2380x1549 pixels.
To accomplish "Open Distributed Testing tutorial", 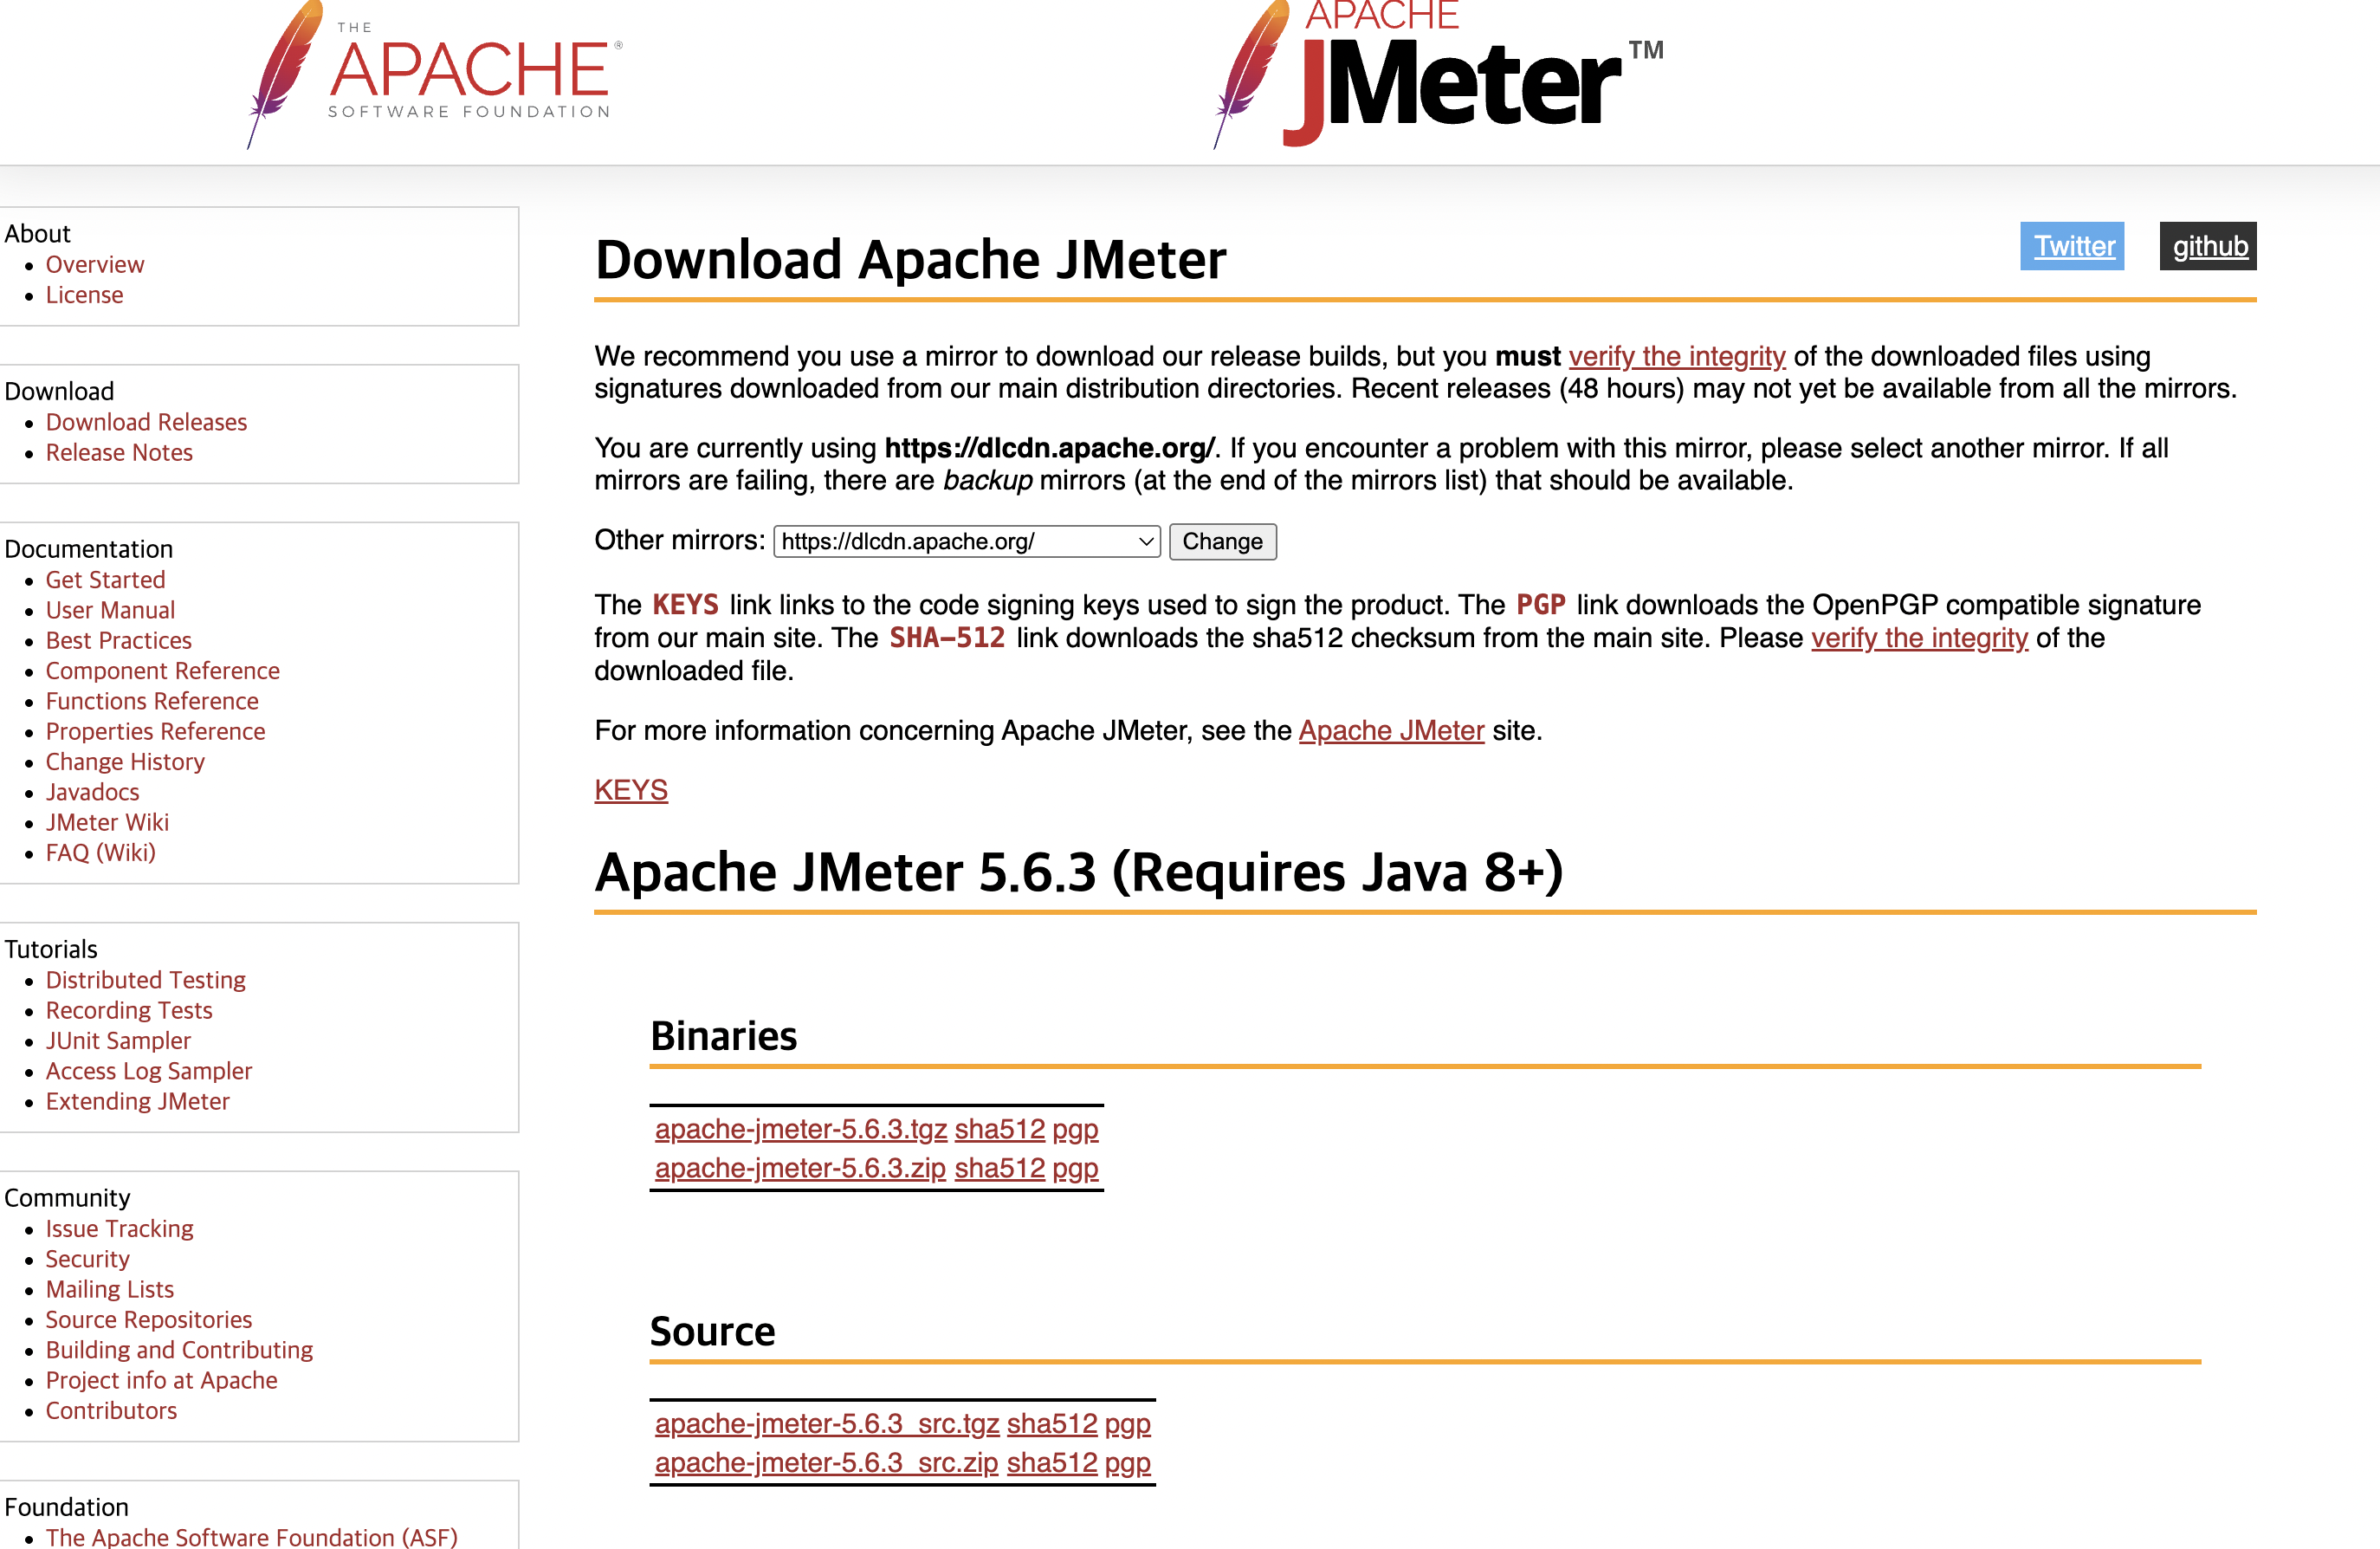I will 145,980.
